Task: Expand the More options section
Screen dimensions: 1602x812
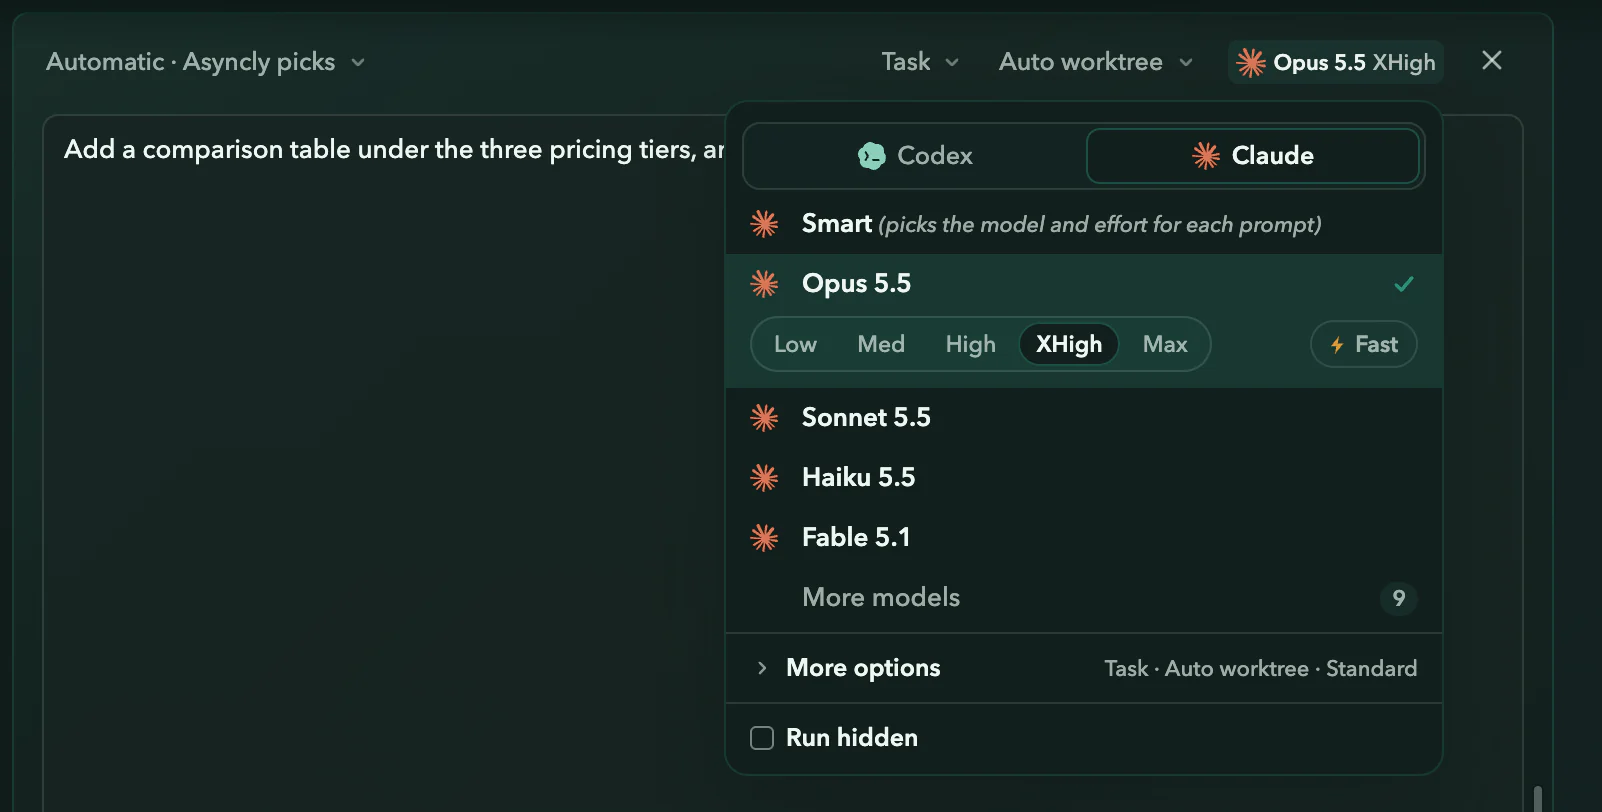Action: pos(1084,668)
